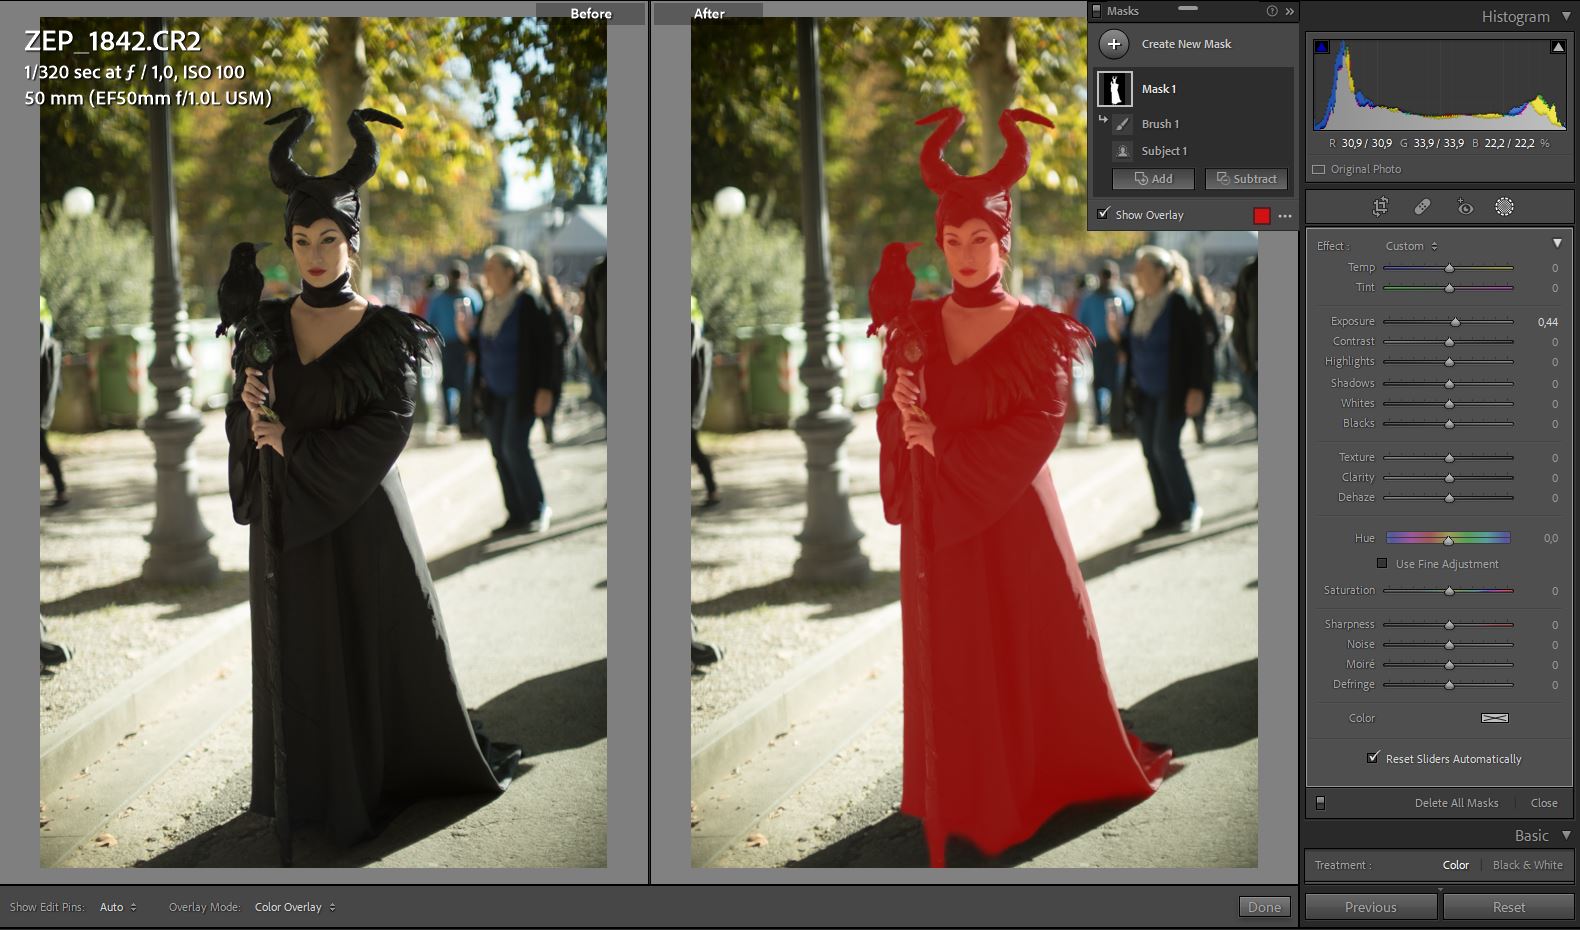Viewport: 1580px width, 930px height.
Task: Click the Done button
Action: [1264, 907]
